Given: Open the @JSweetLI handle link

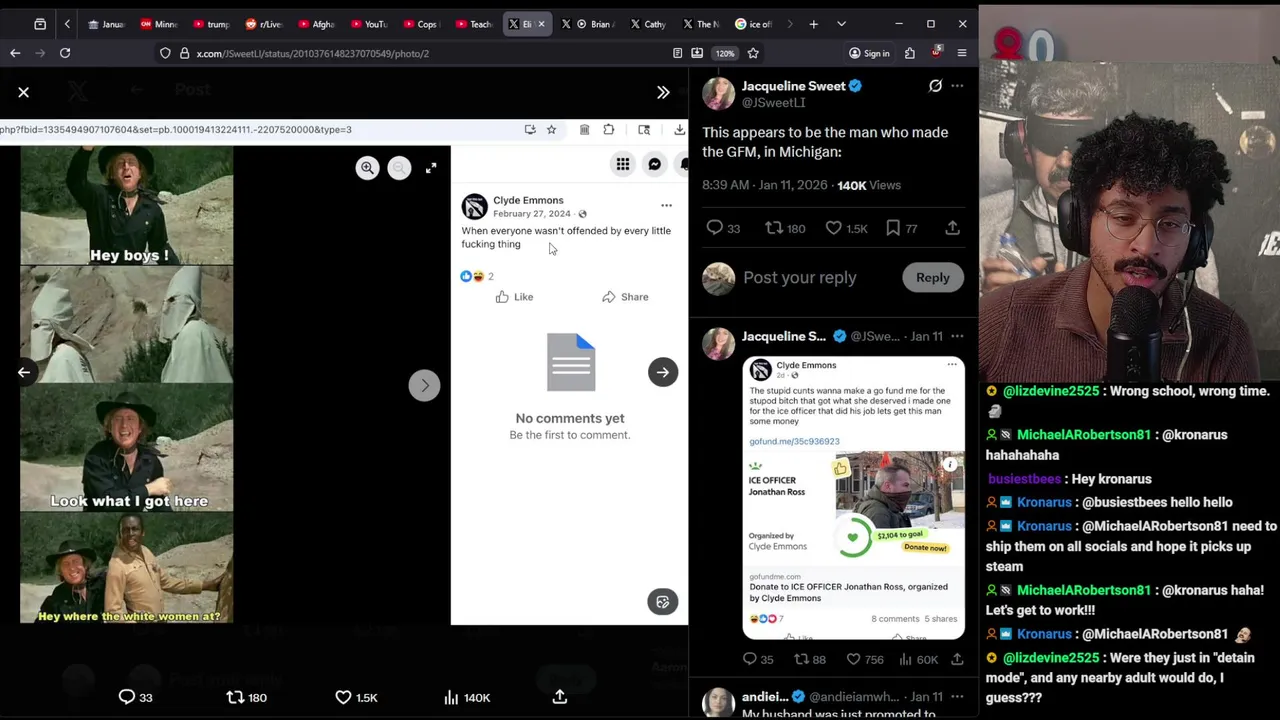Looking at the screenshot, I should click(x=773, y=103).
